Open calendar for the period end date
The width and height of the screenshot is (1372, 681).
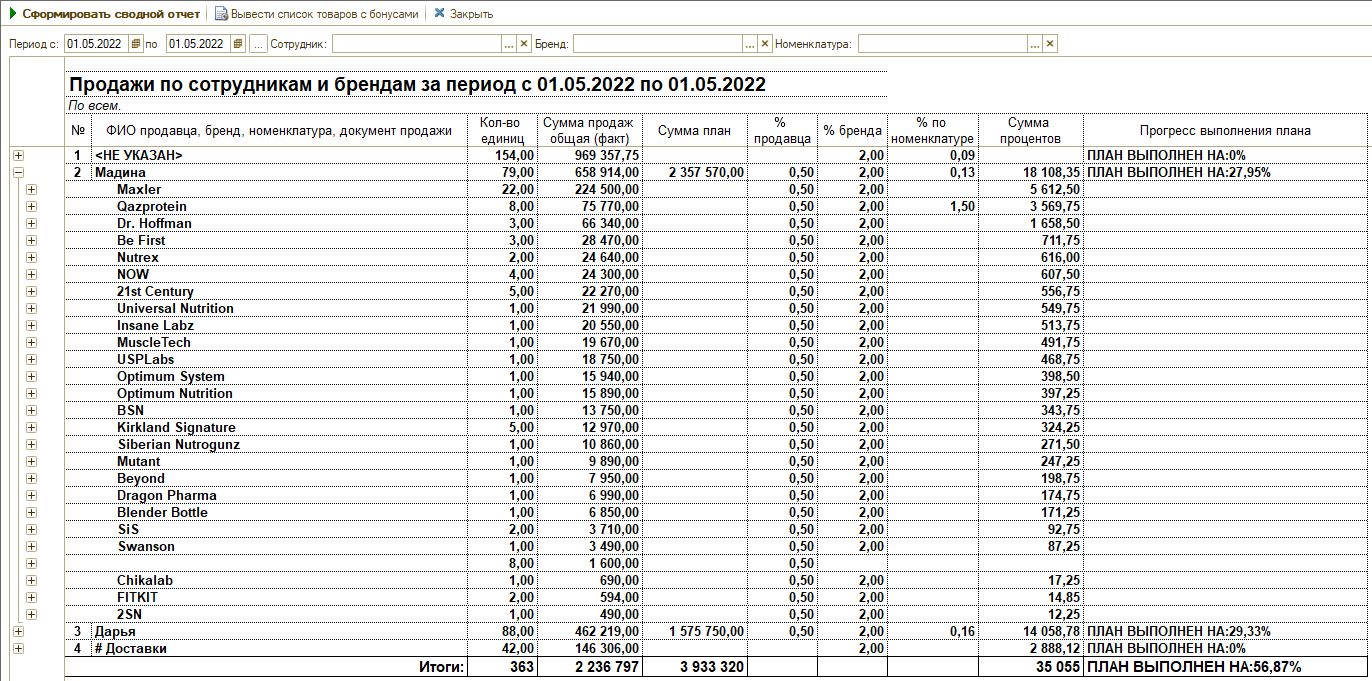tap(237, 44)
